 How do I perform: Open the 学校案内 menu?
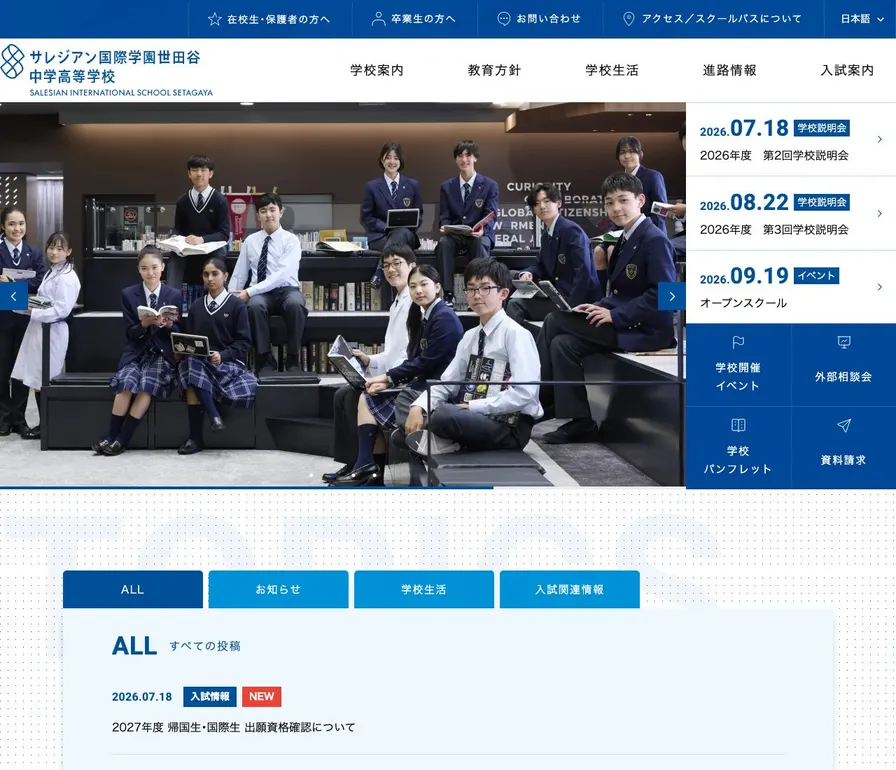[x=377, y=70]
